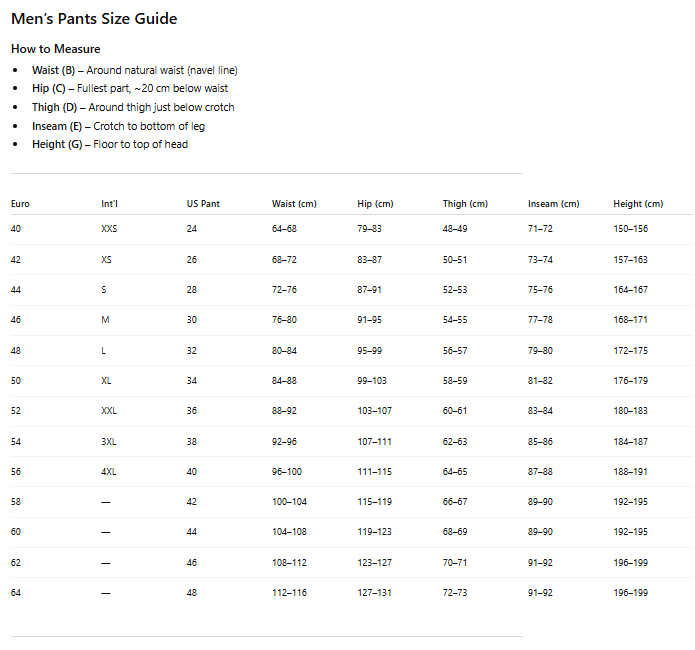Click Euro size 64 cell
695x650 pixels.
click(x=16, y=593)
